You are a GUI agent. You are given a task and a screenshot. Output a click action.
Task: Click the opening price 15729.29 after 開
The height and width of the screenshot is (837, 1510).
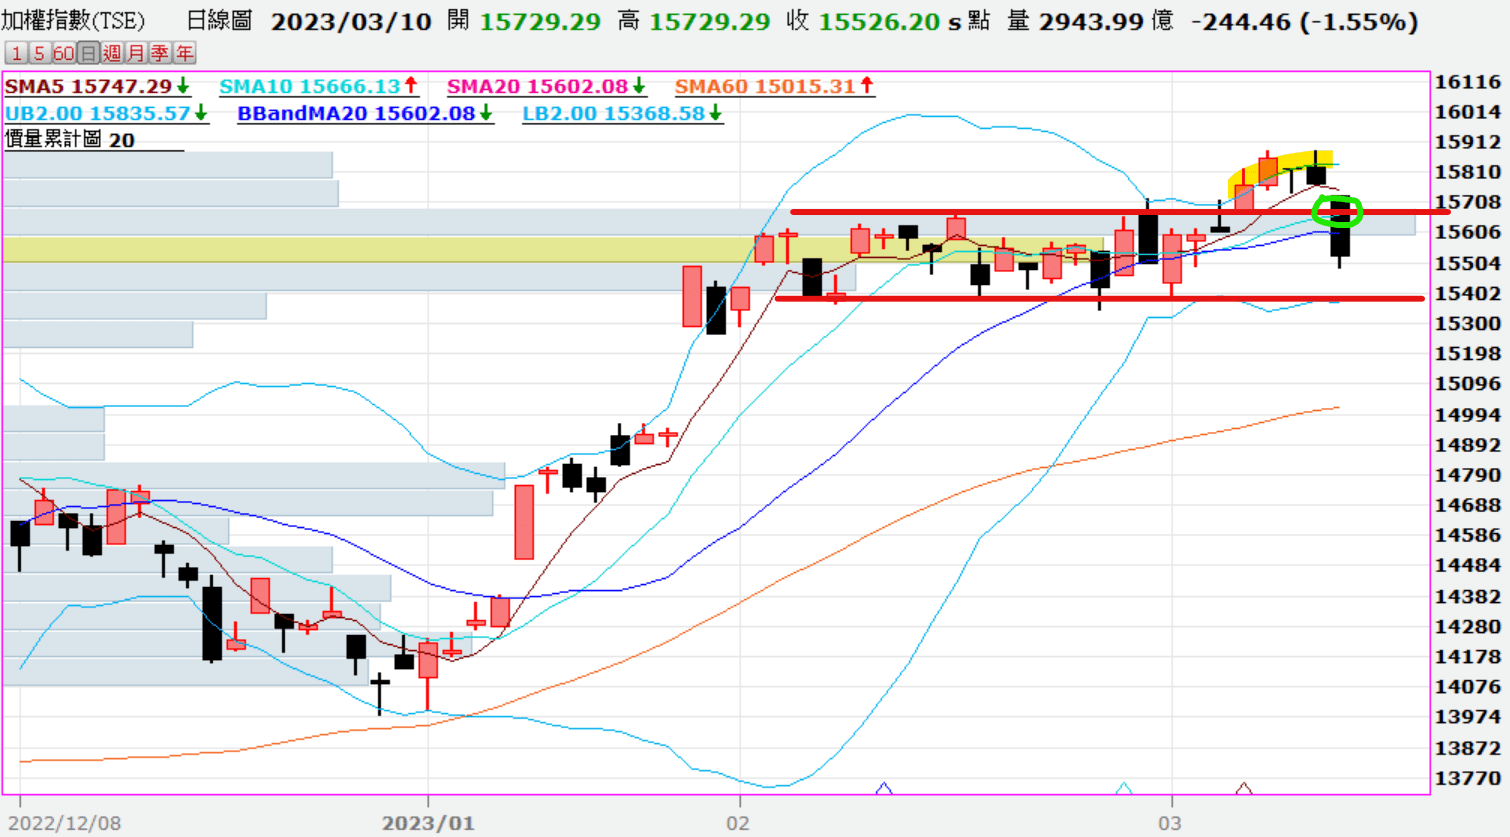pyautogui.click(x=540, y=22)
